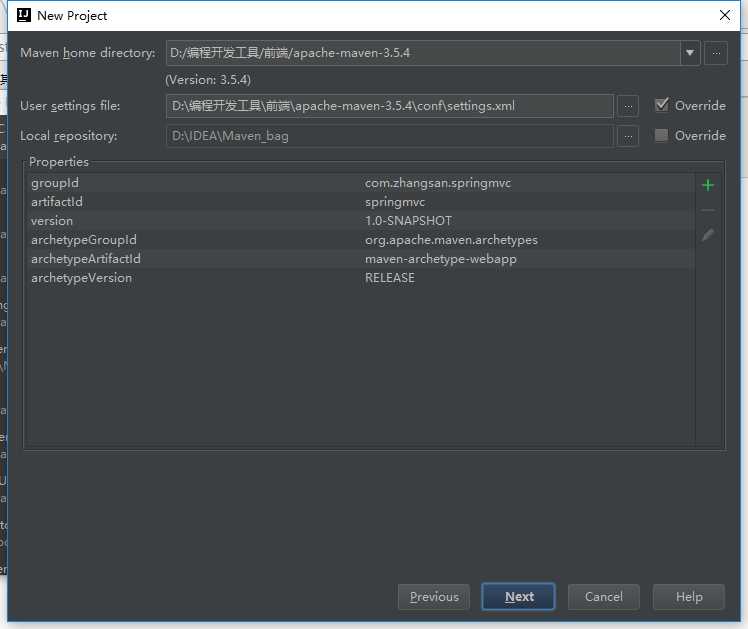Screen dimensions: 748x629
Task: Click the (Version: 3.5.4) label
Action: 208,80
